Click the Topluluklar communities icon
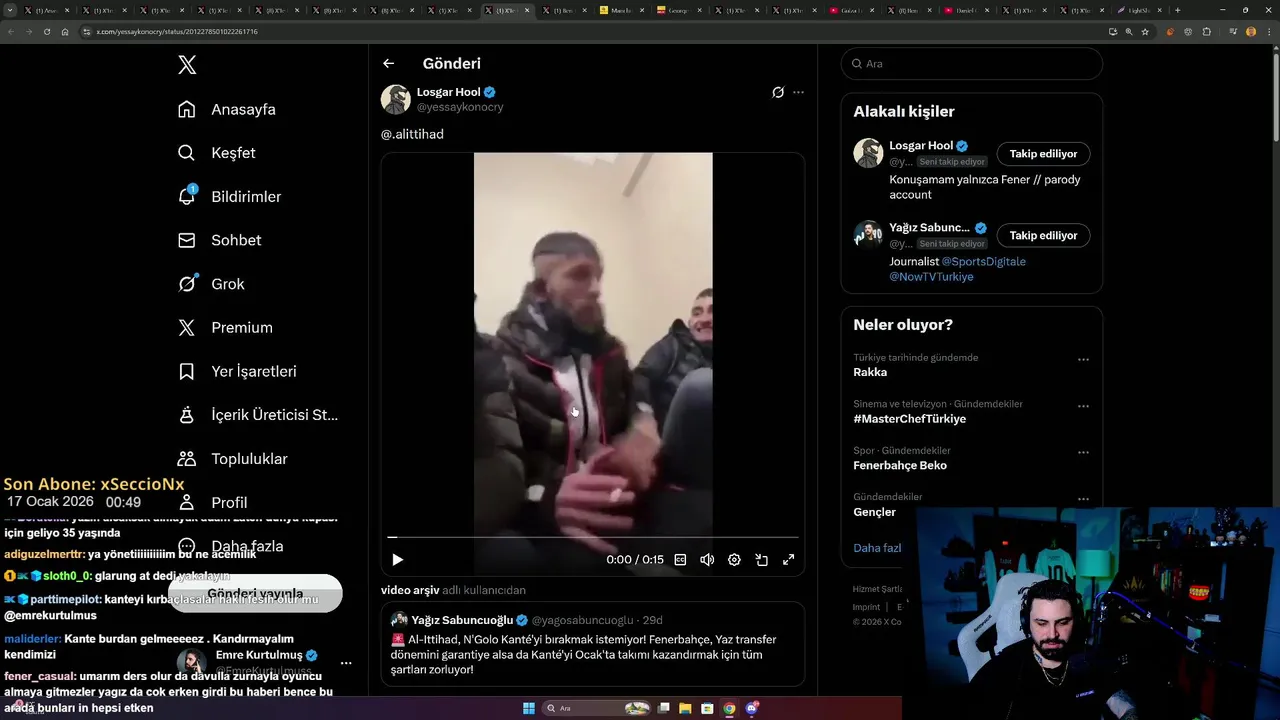The width and height of the screenshot is (1280, 720). click(x=187, y=459)
